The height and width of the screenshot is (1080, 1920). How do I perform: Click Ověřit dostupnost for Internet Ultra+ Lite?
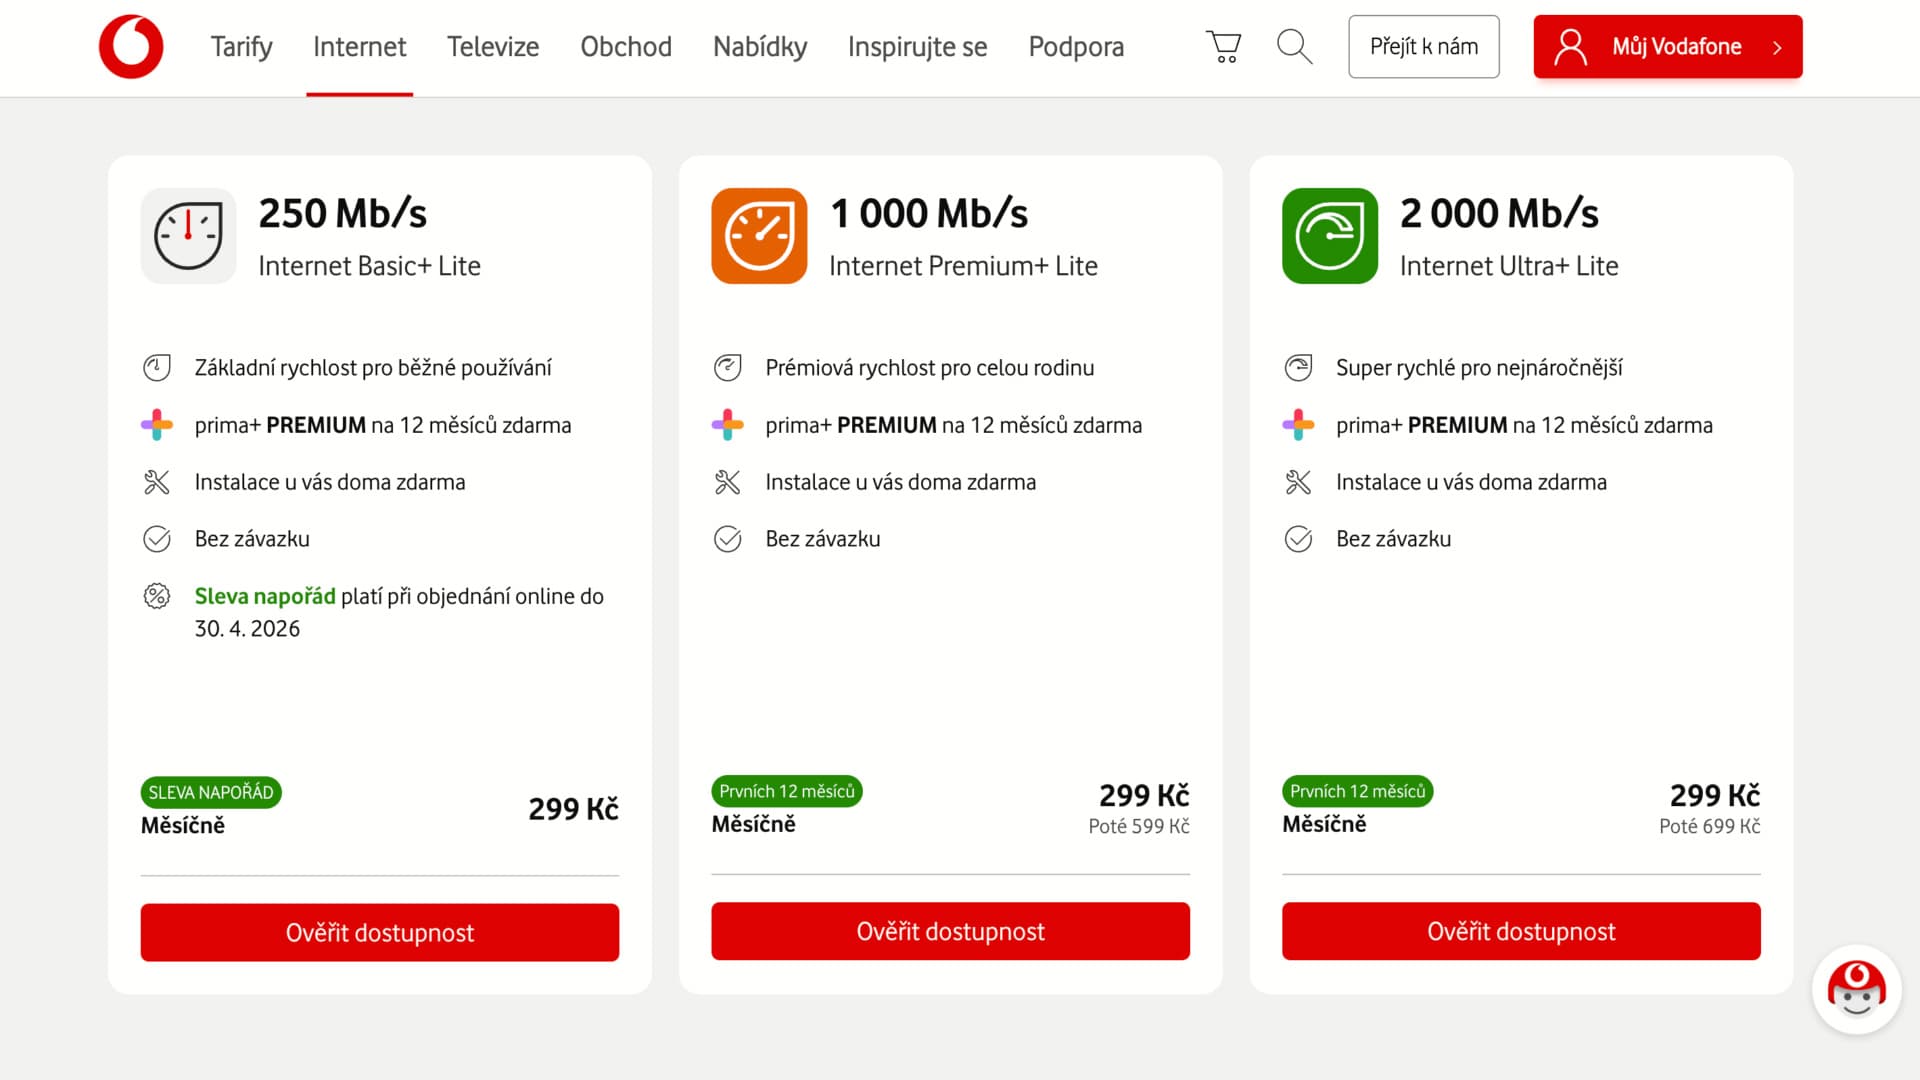point(1521,931)
